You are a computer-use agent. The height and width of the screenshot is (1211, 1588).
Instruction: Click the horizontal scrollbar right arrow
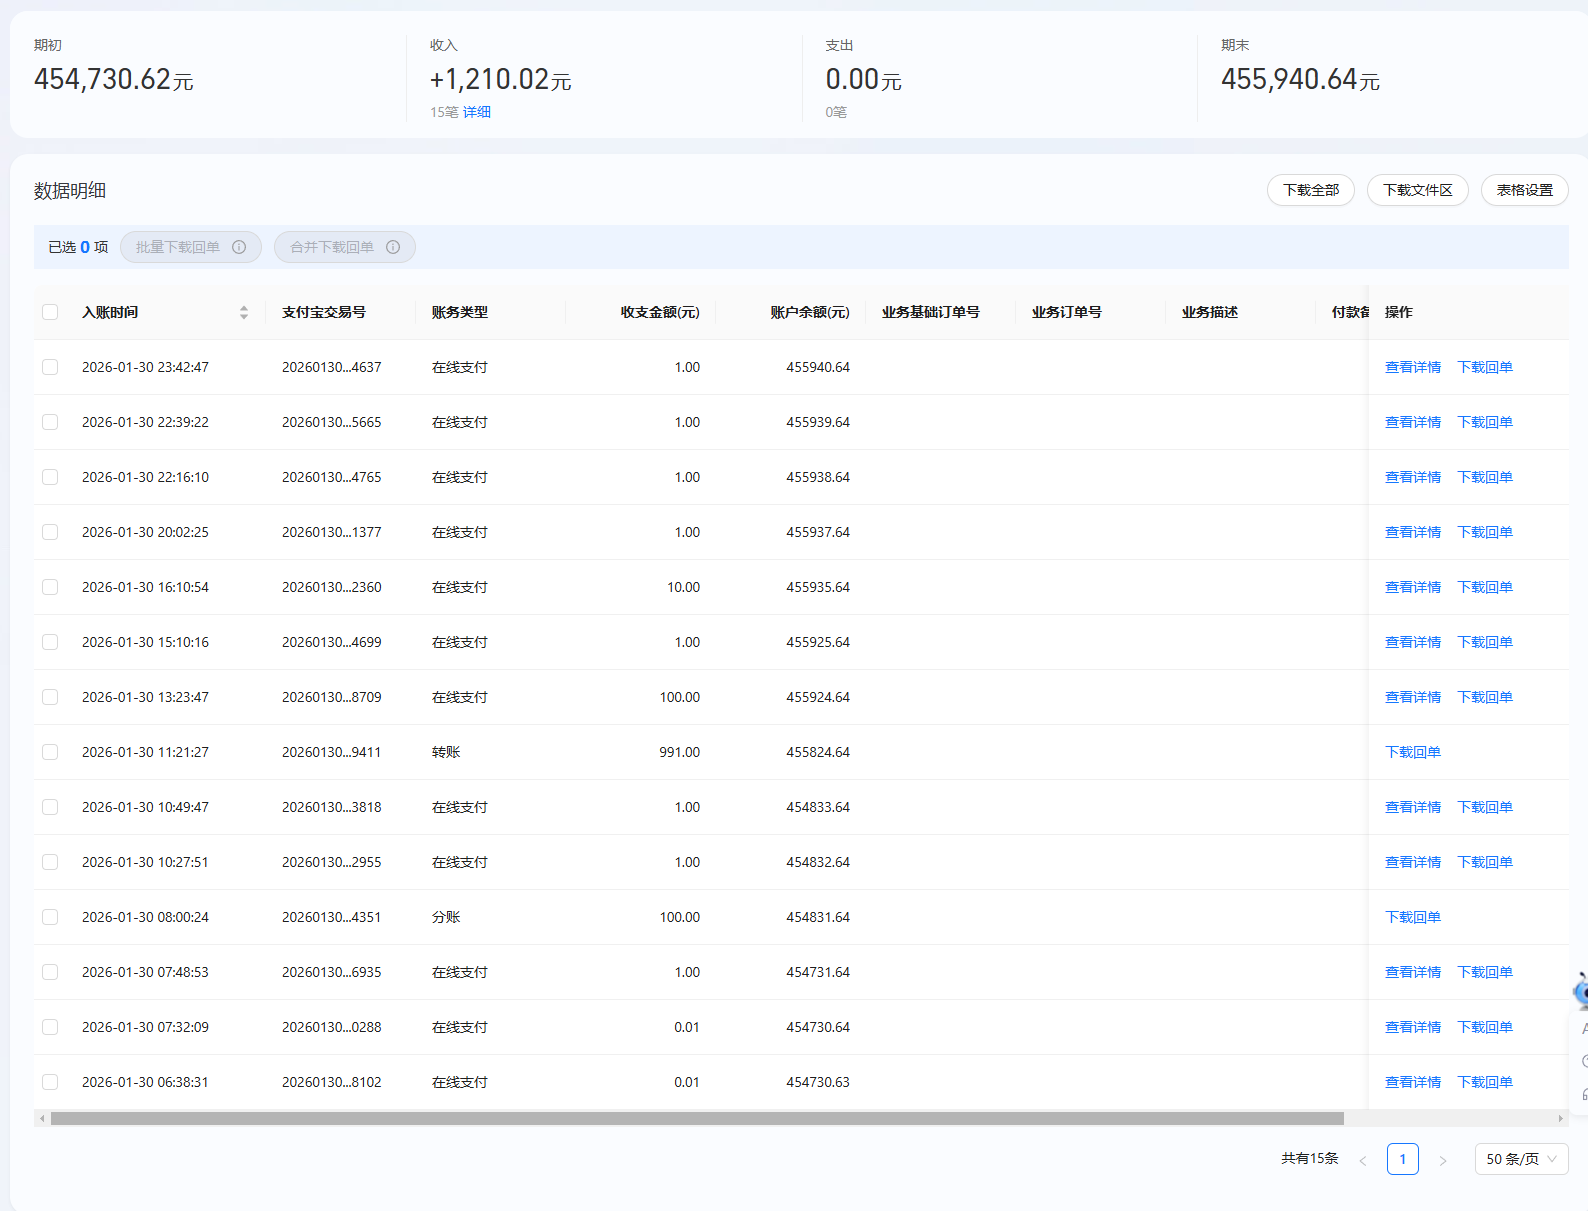point(1560,1118)
